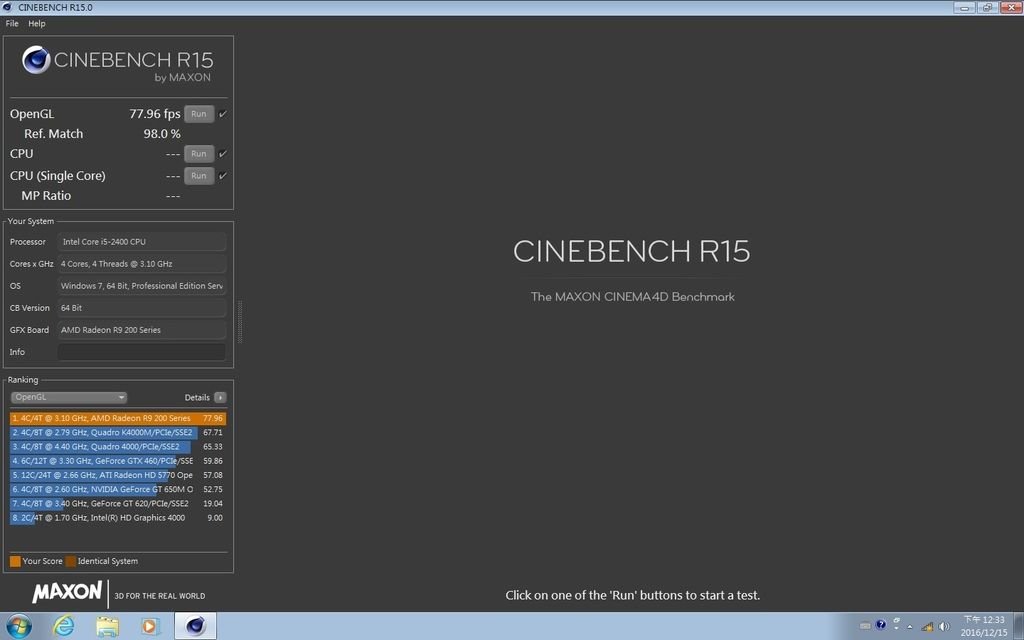Select ranking row GeForce GTX 460
This screenshot has width=1024, height=640.
coord(118,461)
